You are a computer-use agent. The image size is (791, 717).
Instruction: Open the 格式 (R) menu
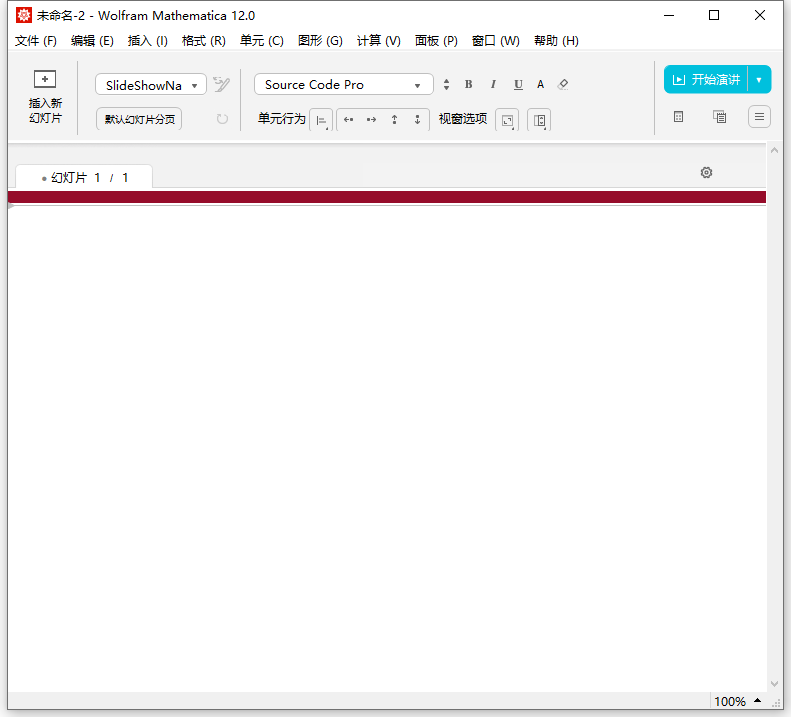point(203,41)
